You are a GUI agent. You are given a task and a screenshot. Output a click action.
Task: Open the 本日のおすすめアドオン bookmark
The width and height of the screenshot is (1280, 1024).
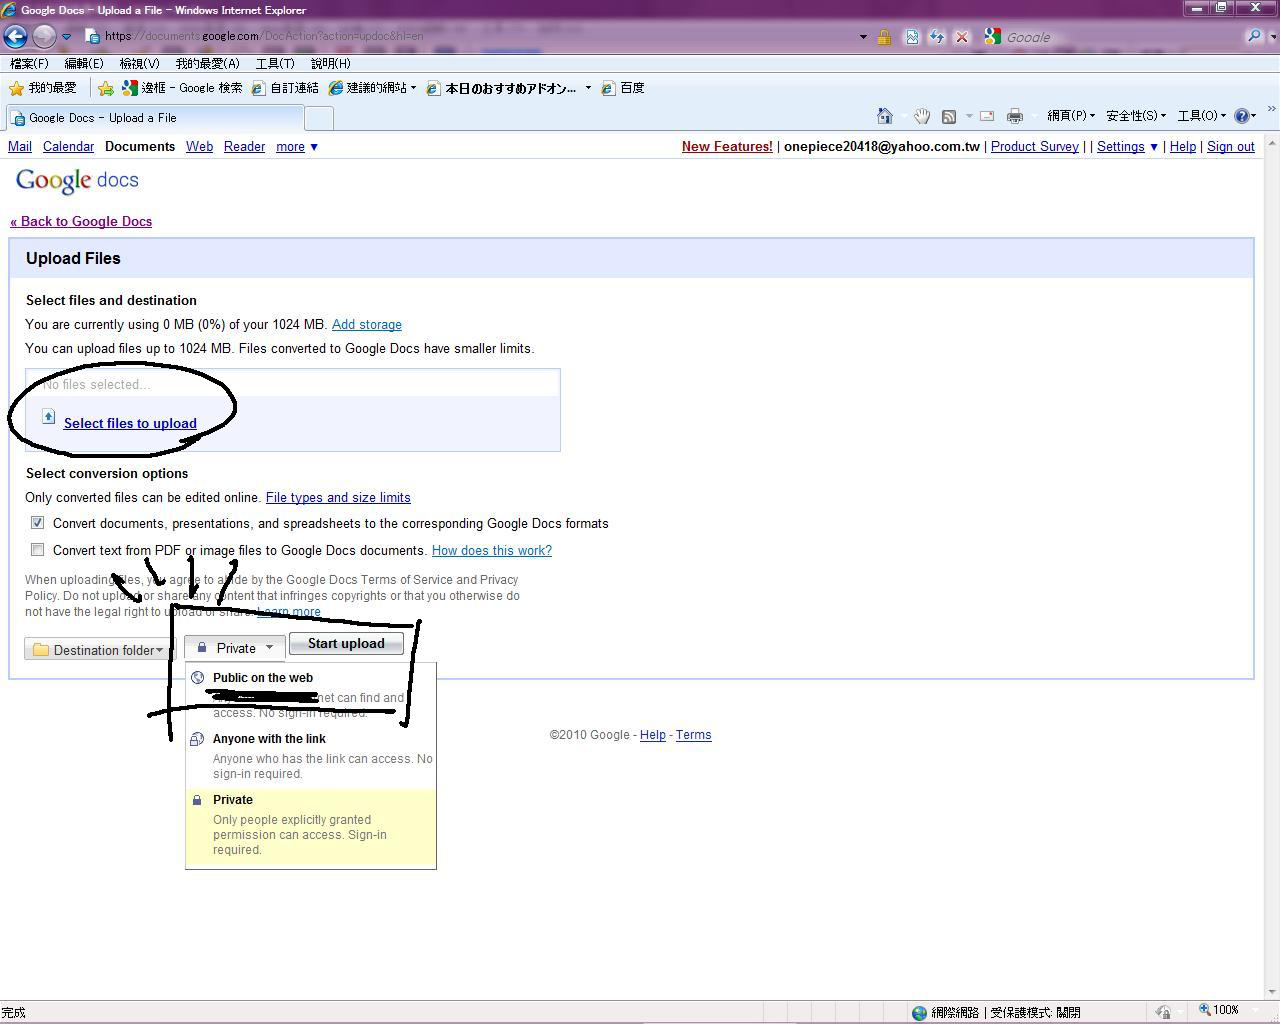(502, 88)
